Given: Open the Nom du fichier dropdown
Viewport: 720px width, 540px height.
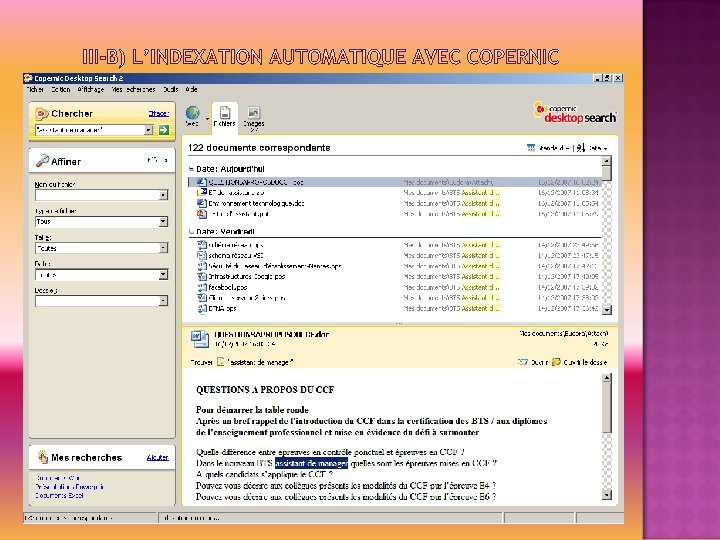Looking at the screenshot, I should click(163, 195).
